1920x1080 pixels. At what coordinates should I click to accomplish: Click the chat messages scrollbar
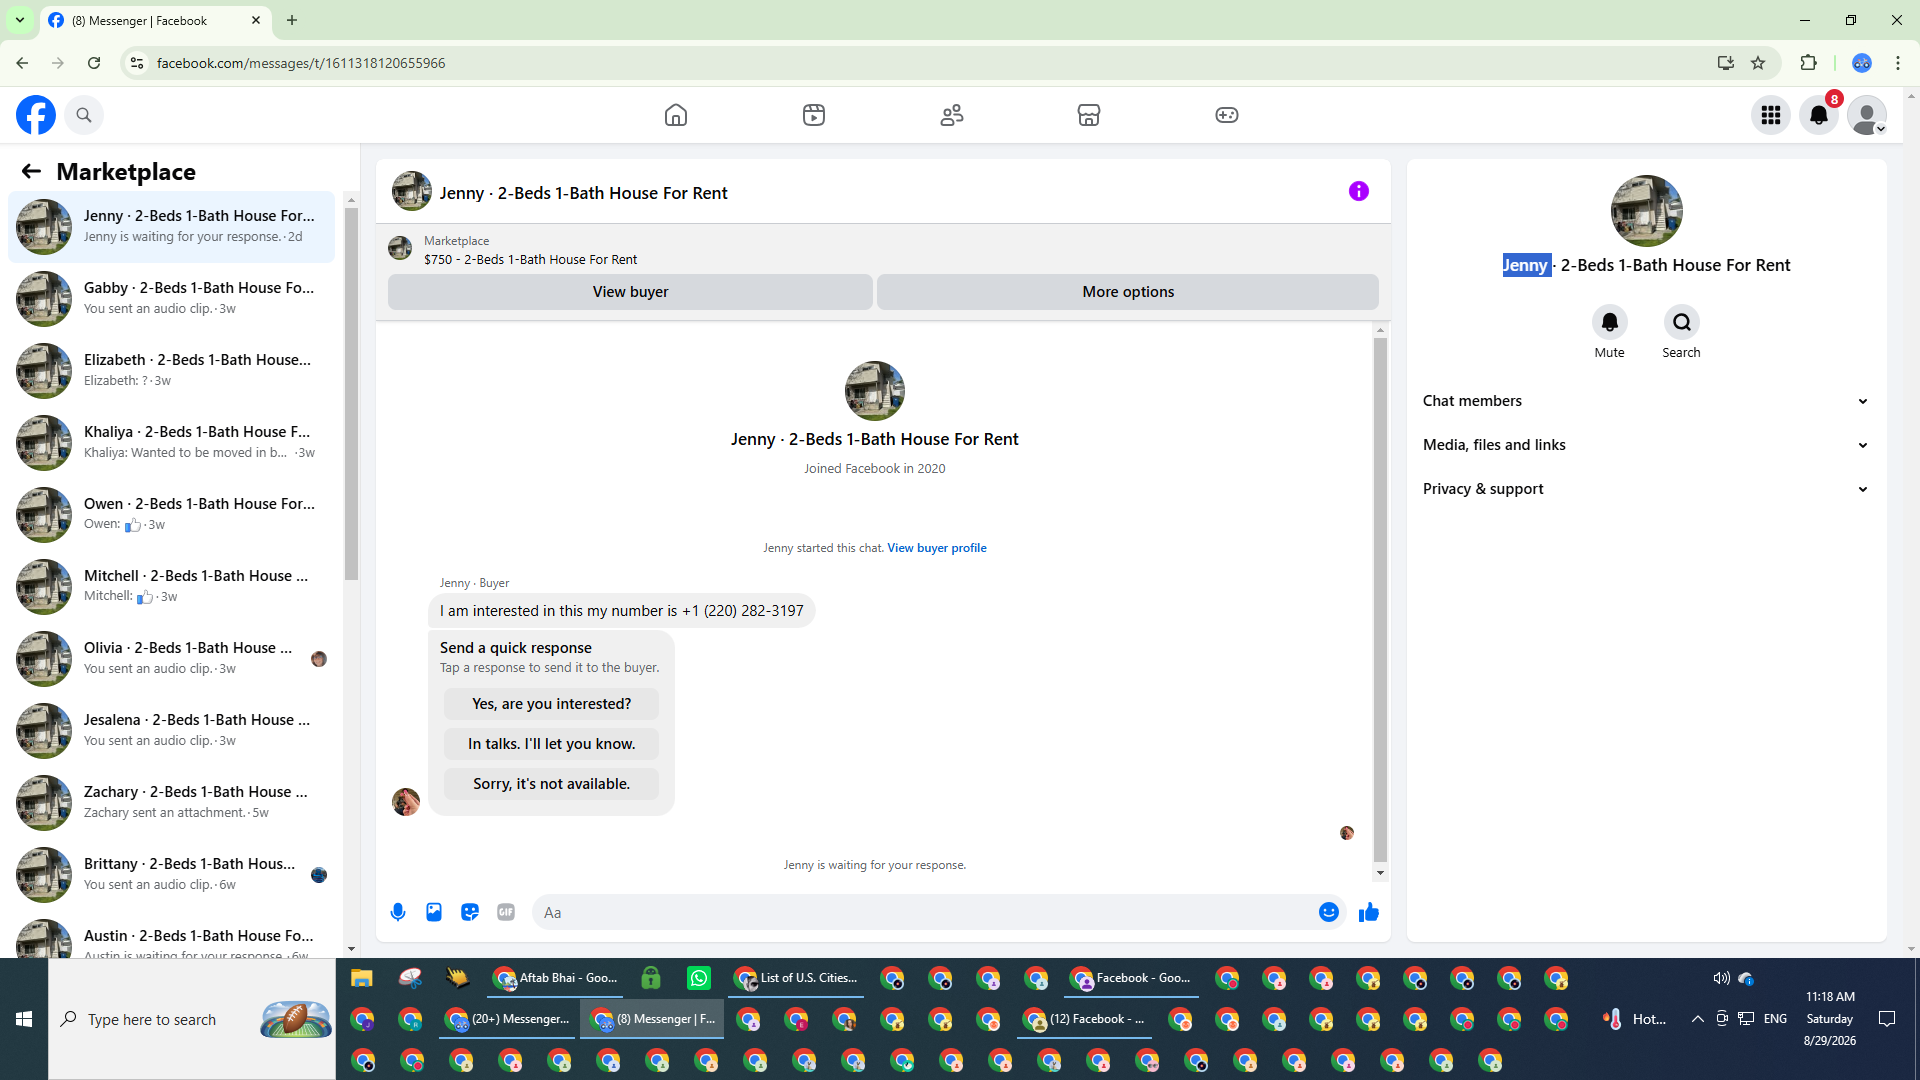1380,600
